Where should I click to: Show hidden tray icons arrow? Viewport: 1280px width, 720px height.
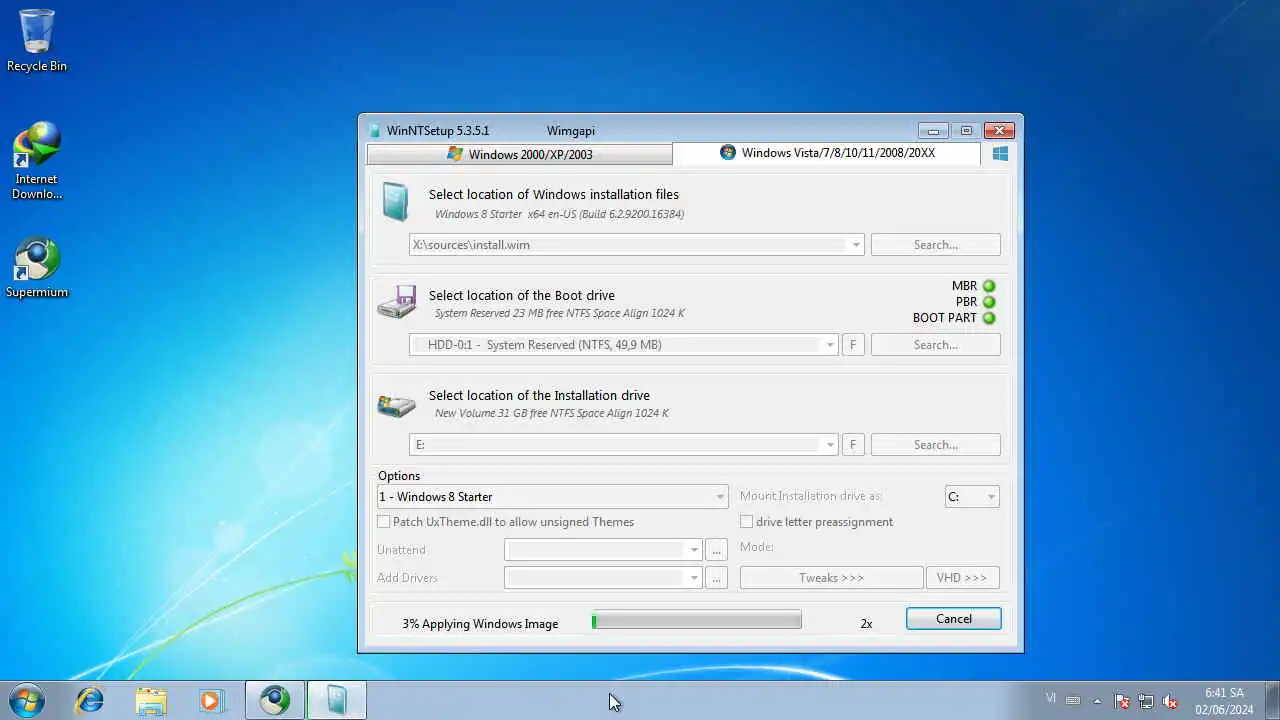(x=1097, y=701)
